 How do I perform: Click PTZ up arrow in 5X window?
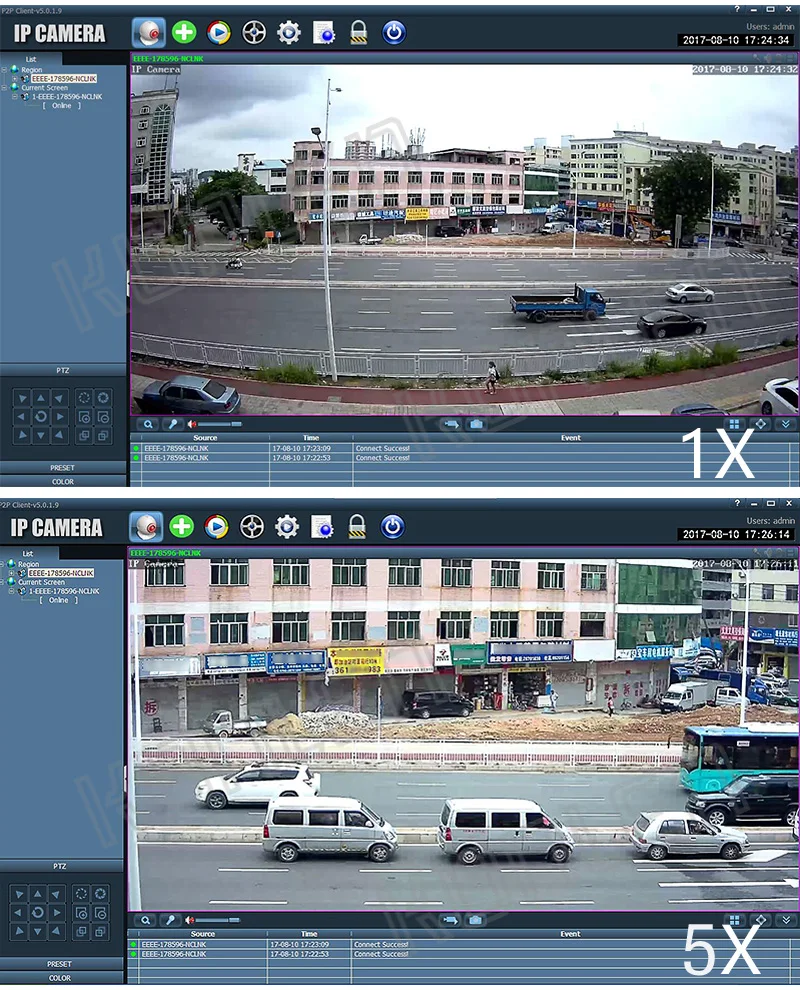37,894
